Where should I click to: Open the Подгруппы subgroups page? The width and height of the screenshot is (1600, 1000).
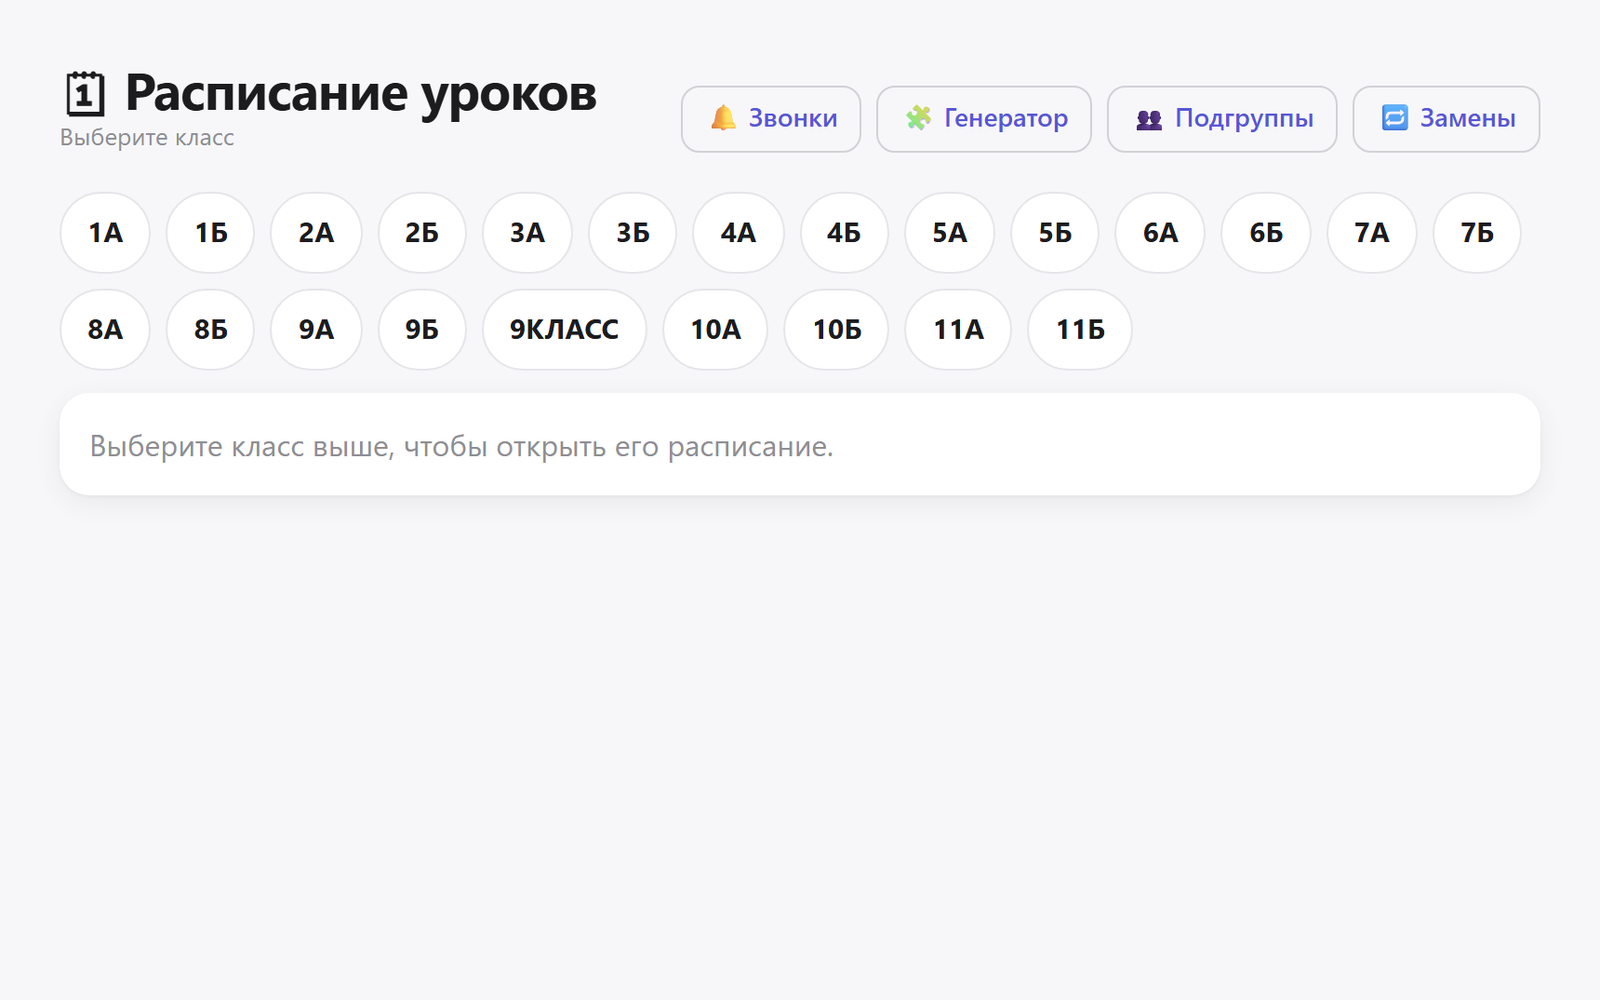[1222, 119]
